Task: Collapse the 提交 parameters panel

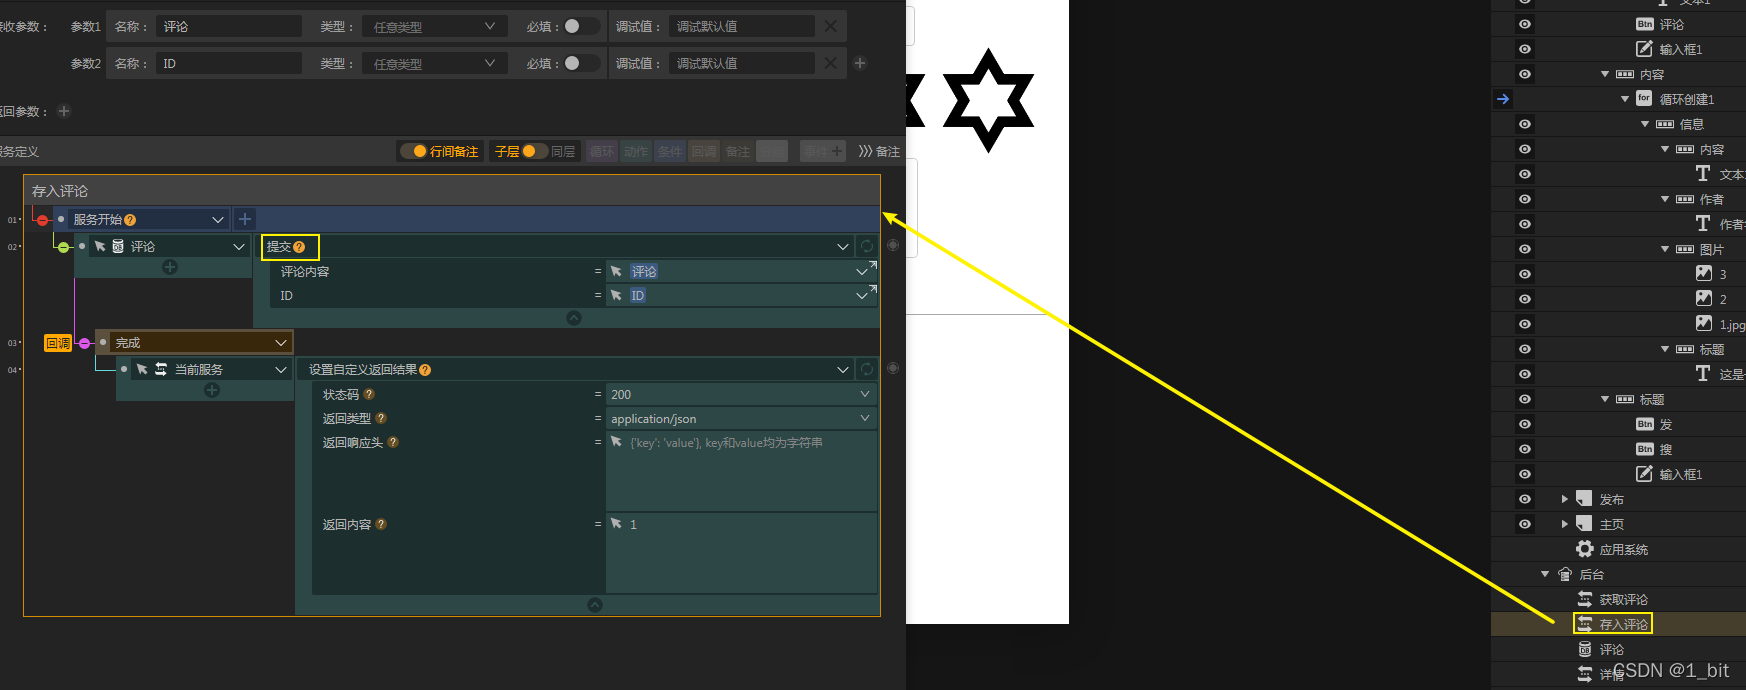Action: click(574, 318)
